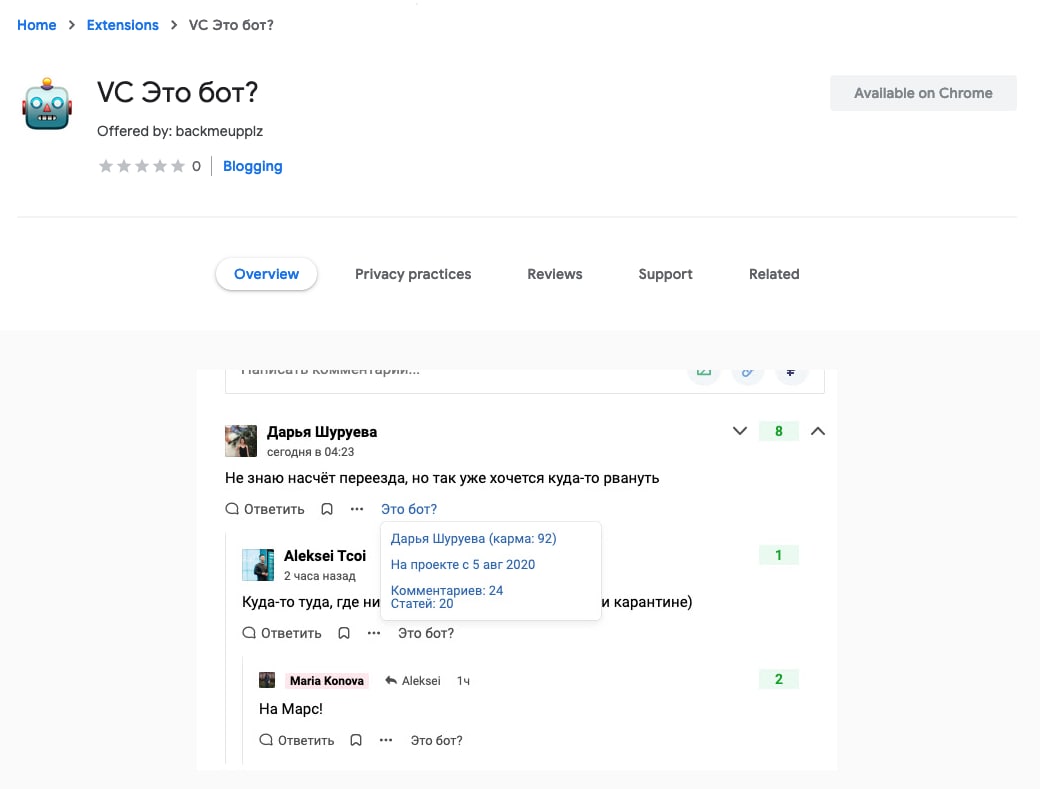
Task: Click Это бот? under Aleksei Tcoi's comment
Action: [426, 633]
